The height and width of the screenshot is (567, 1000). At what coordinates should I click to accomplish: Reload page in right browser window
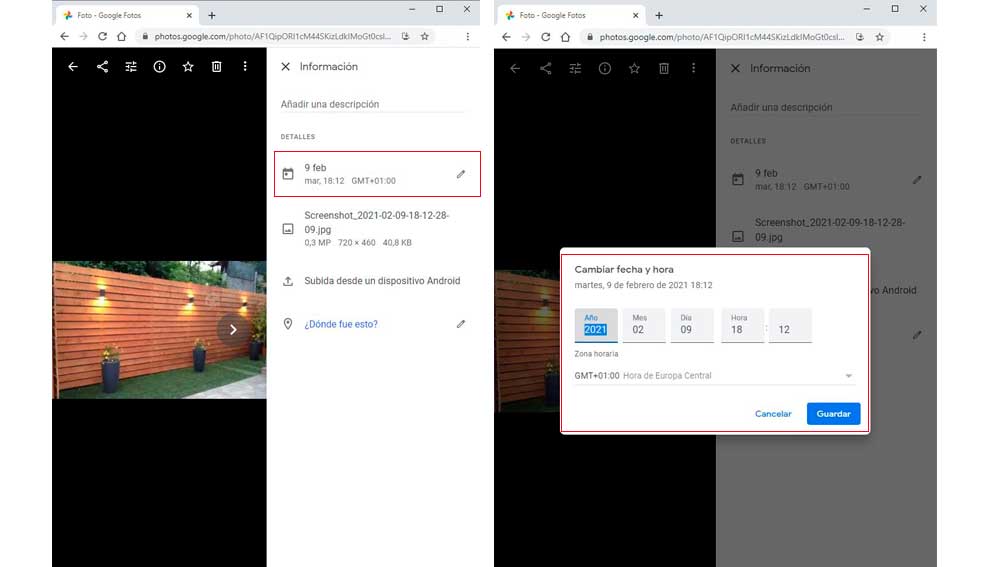tap(545, 37)
